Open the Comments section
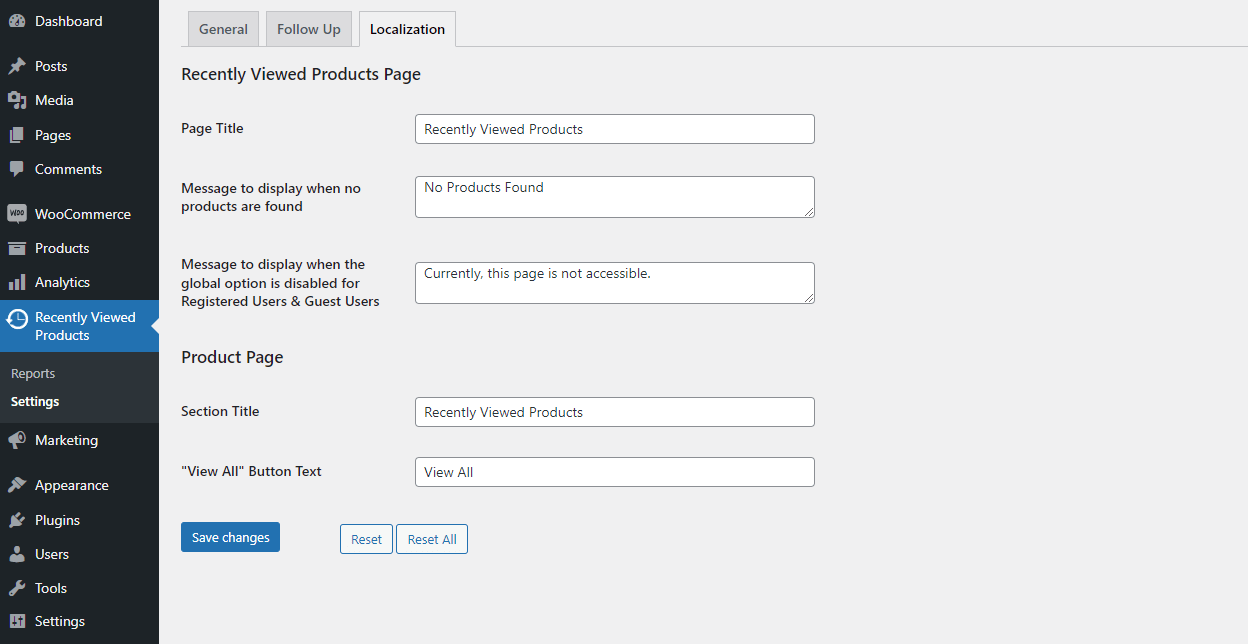Image resolution: width=1248 pixels, height=644 pixels. pyautogui.click(x=64, y=169)
